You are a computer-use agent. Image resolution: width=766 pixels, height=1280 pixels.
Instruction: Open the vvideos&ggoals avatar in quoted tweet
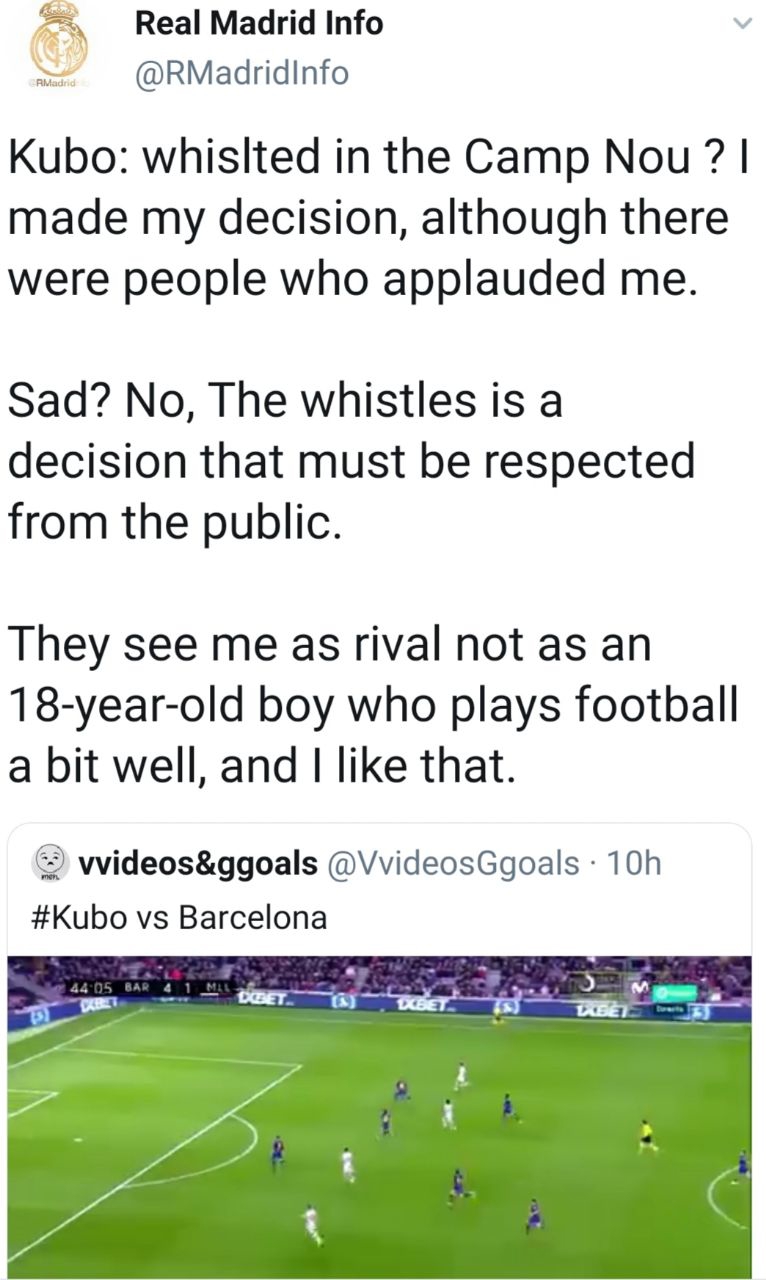[x=48, y=861]
